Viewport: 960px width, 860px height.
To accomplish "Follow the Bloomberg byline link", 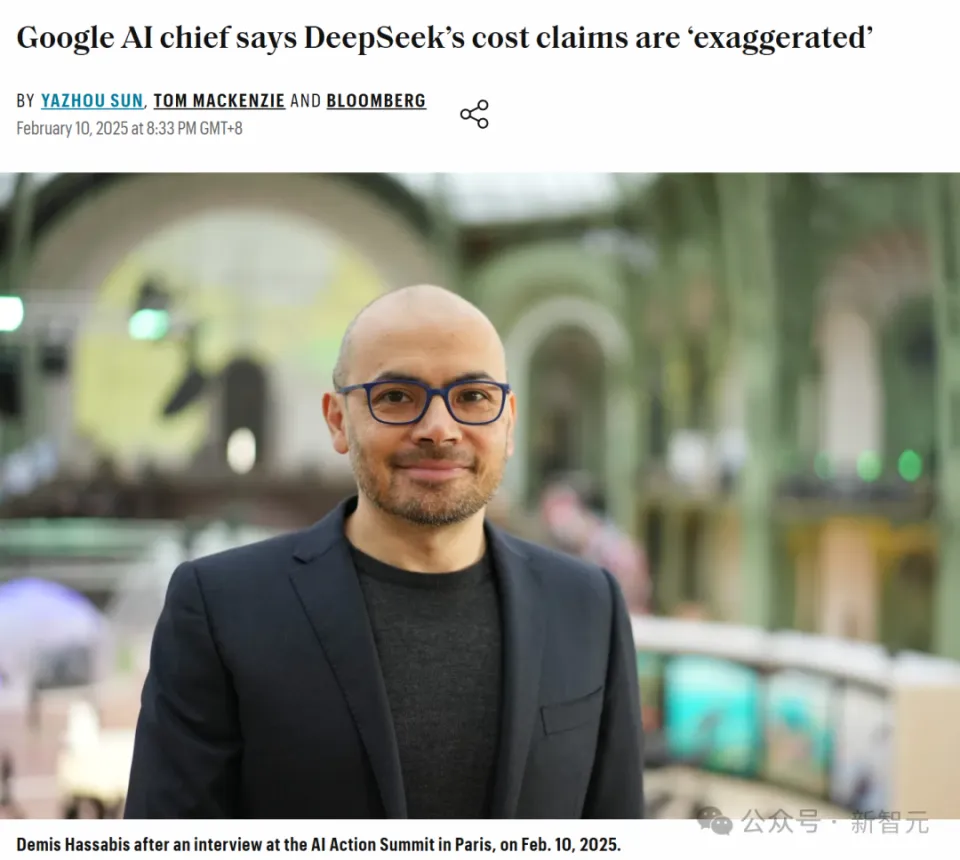I will (376, 100).
